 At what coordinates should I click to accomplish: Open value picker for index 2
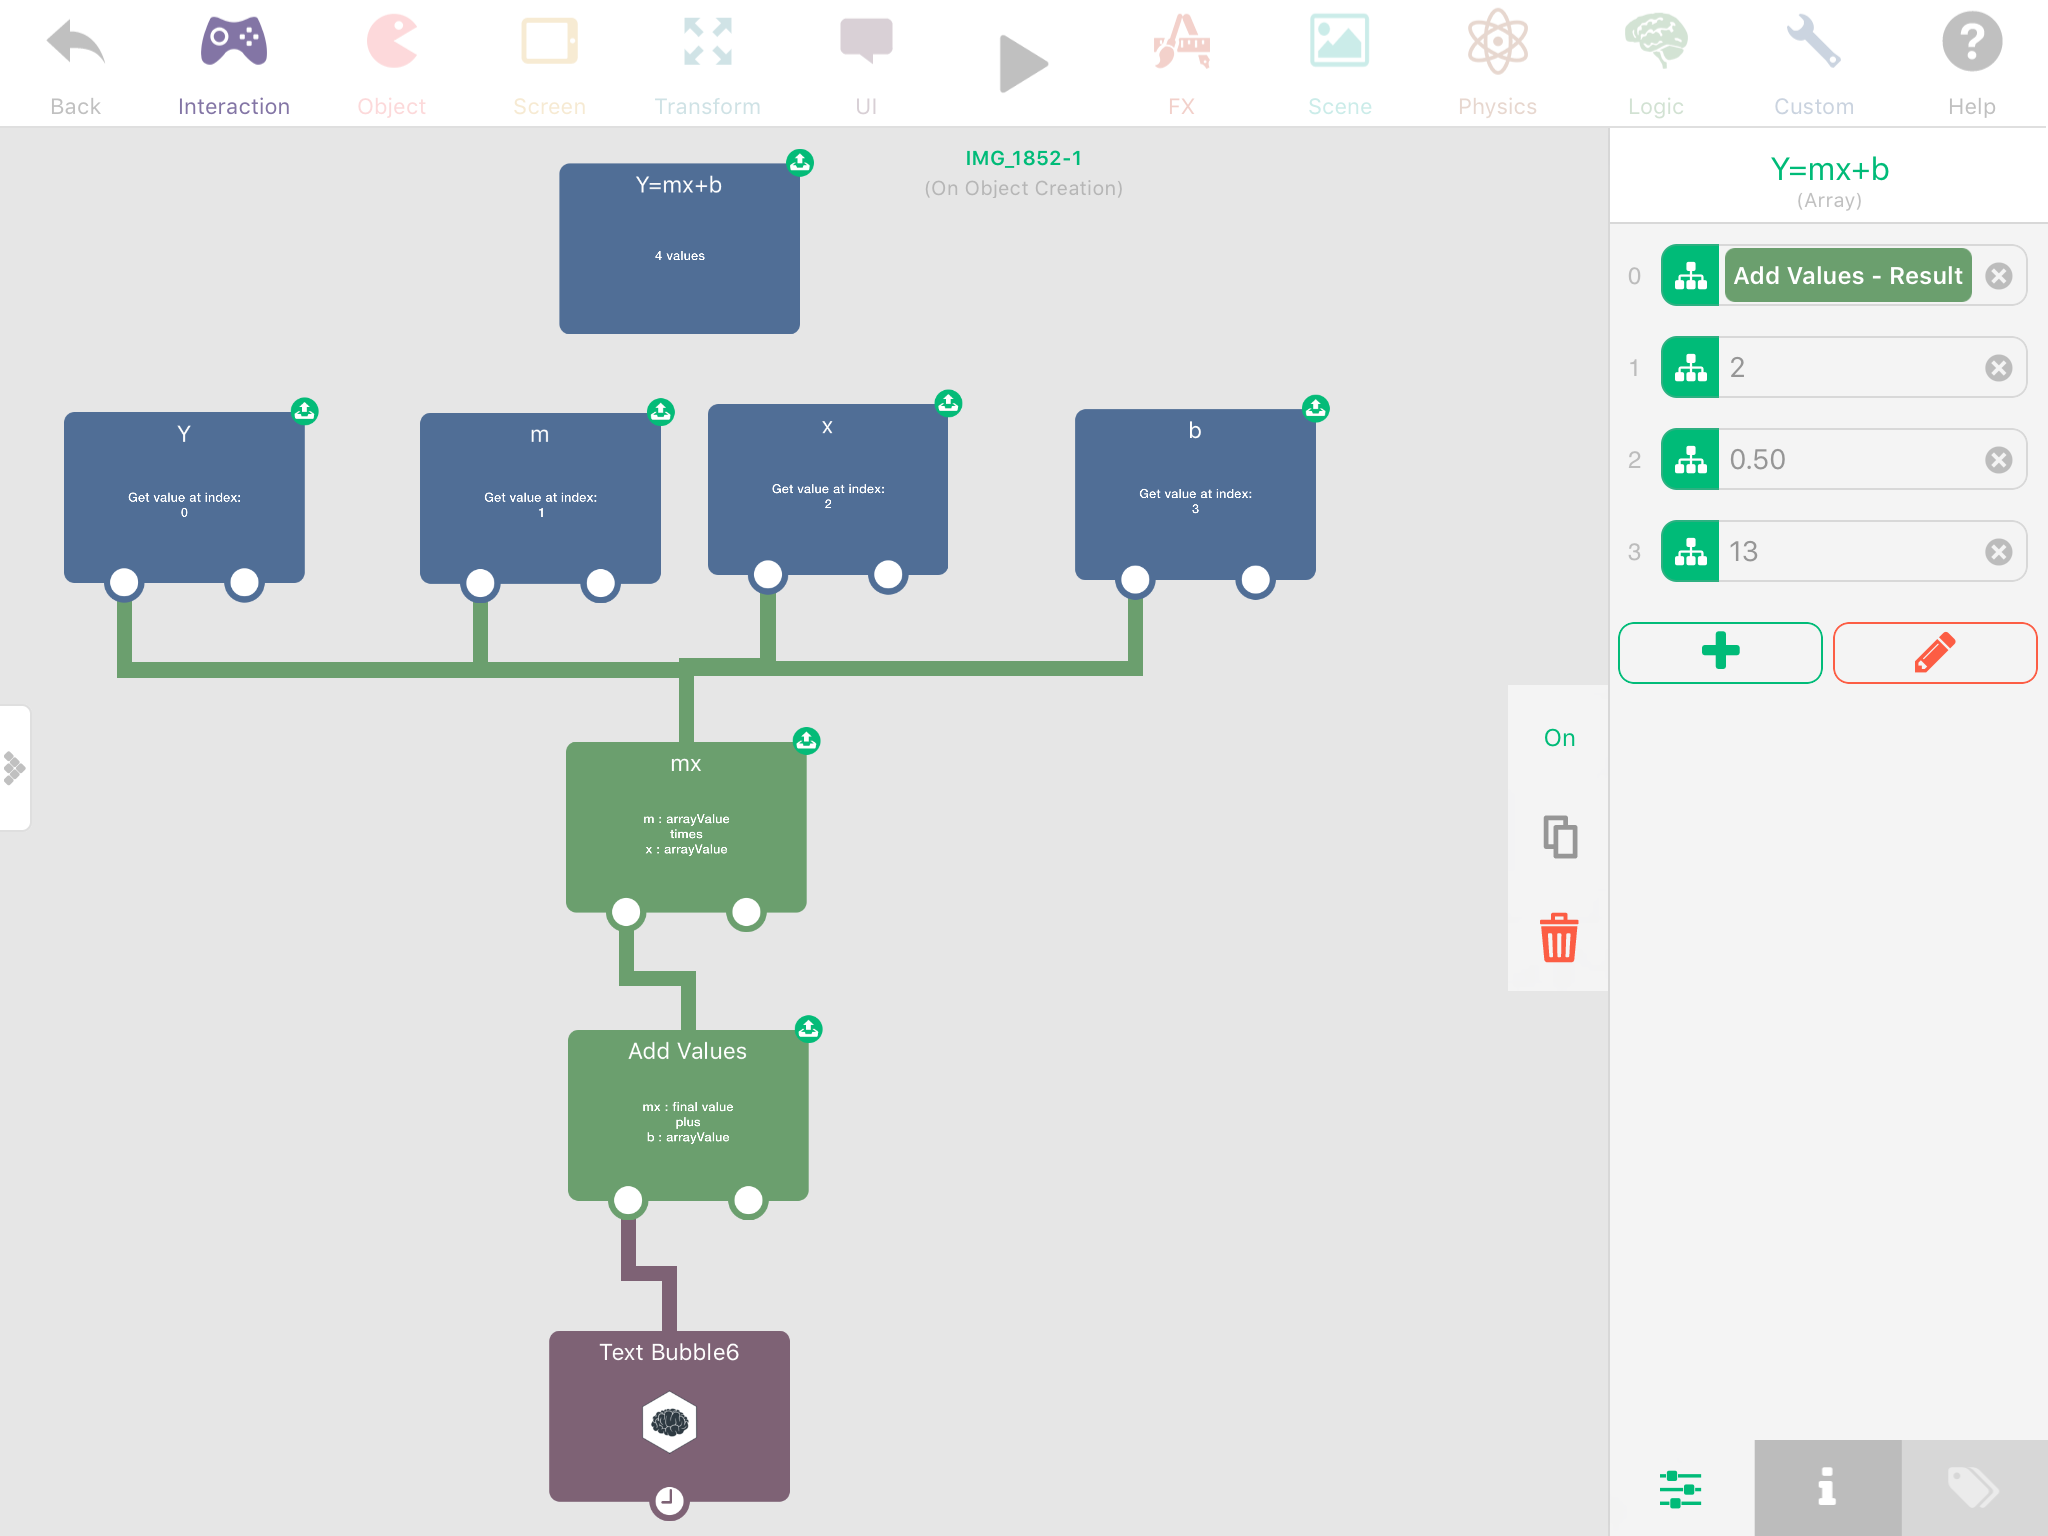pos(1690,460)
